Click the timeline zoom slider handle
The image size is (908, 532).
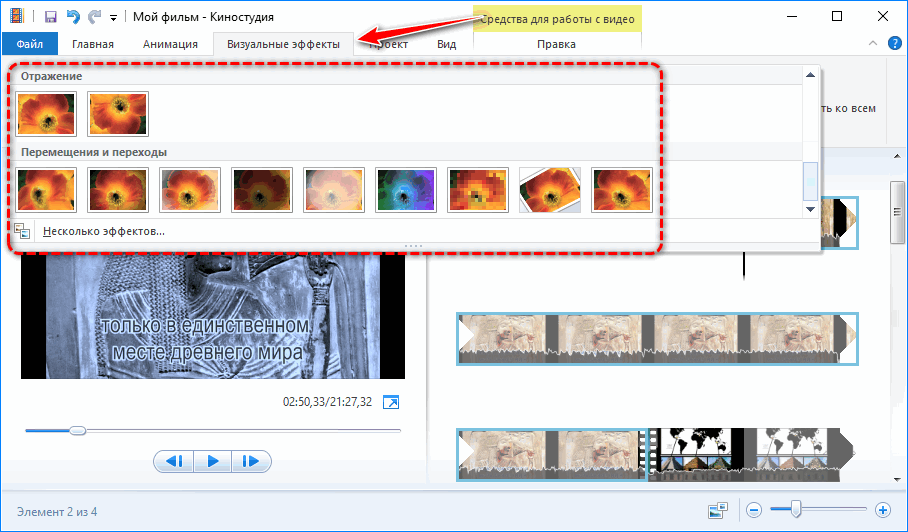[796, 509]
